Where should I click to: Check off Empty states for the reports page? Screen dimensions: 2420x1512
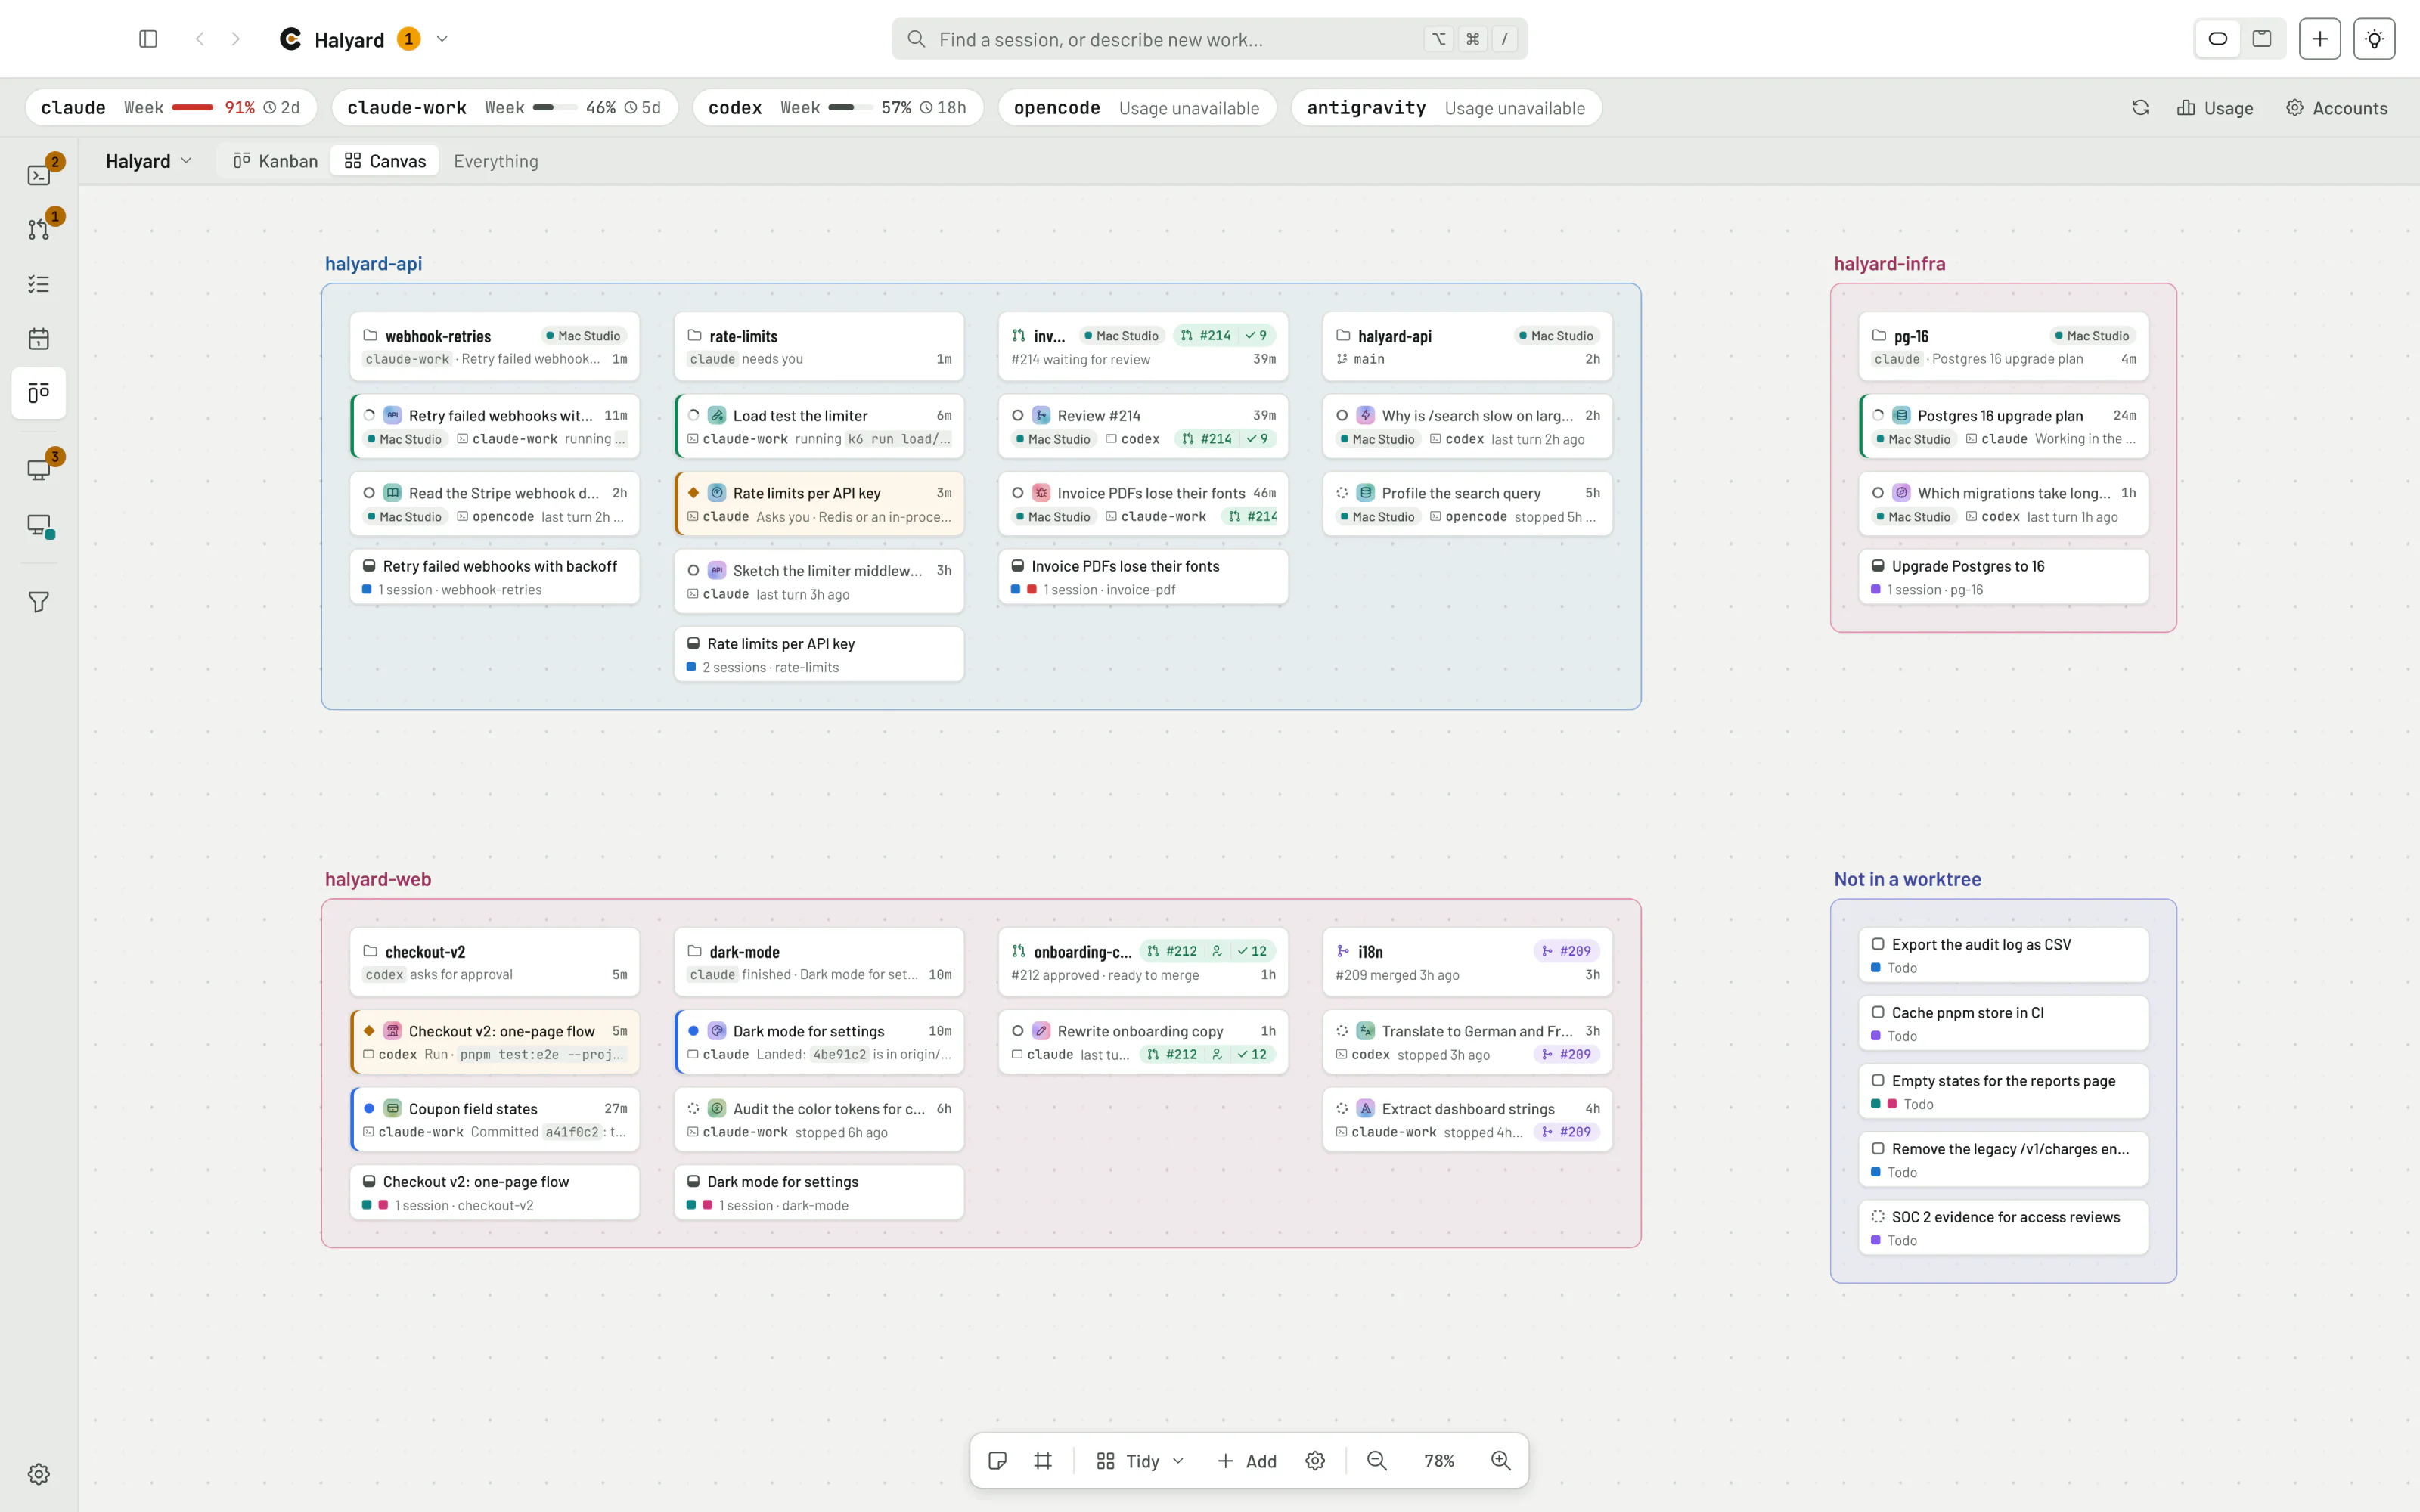point(1878,1080)
